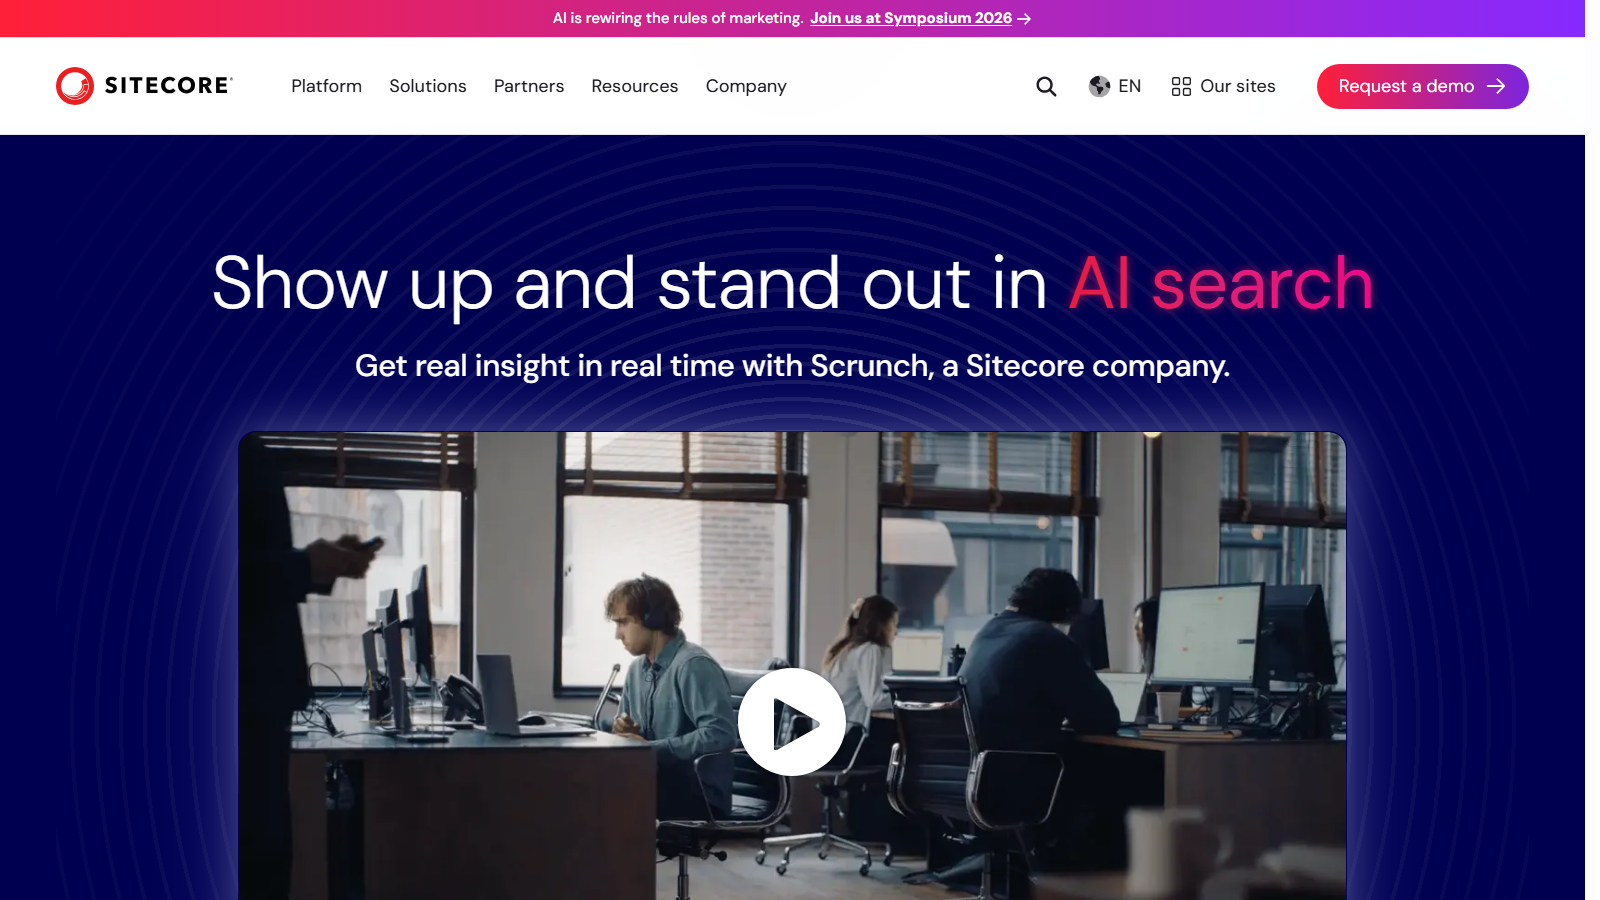Follow the Join us at Symposium 2026 link
Screen dimensions: 1600x900
point(920,18)
